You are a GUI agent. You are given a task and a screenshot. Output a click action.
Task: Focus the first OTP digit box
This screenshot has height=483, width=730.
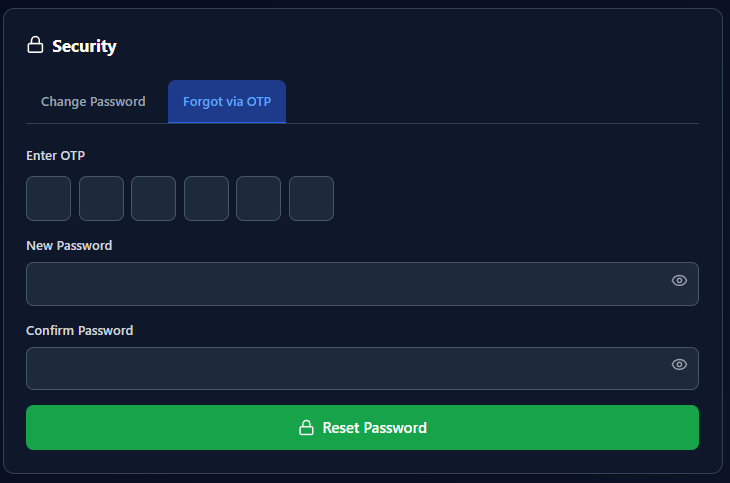48,198
